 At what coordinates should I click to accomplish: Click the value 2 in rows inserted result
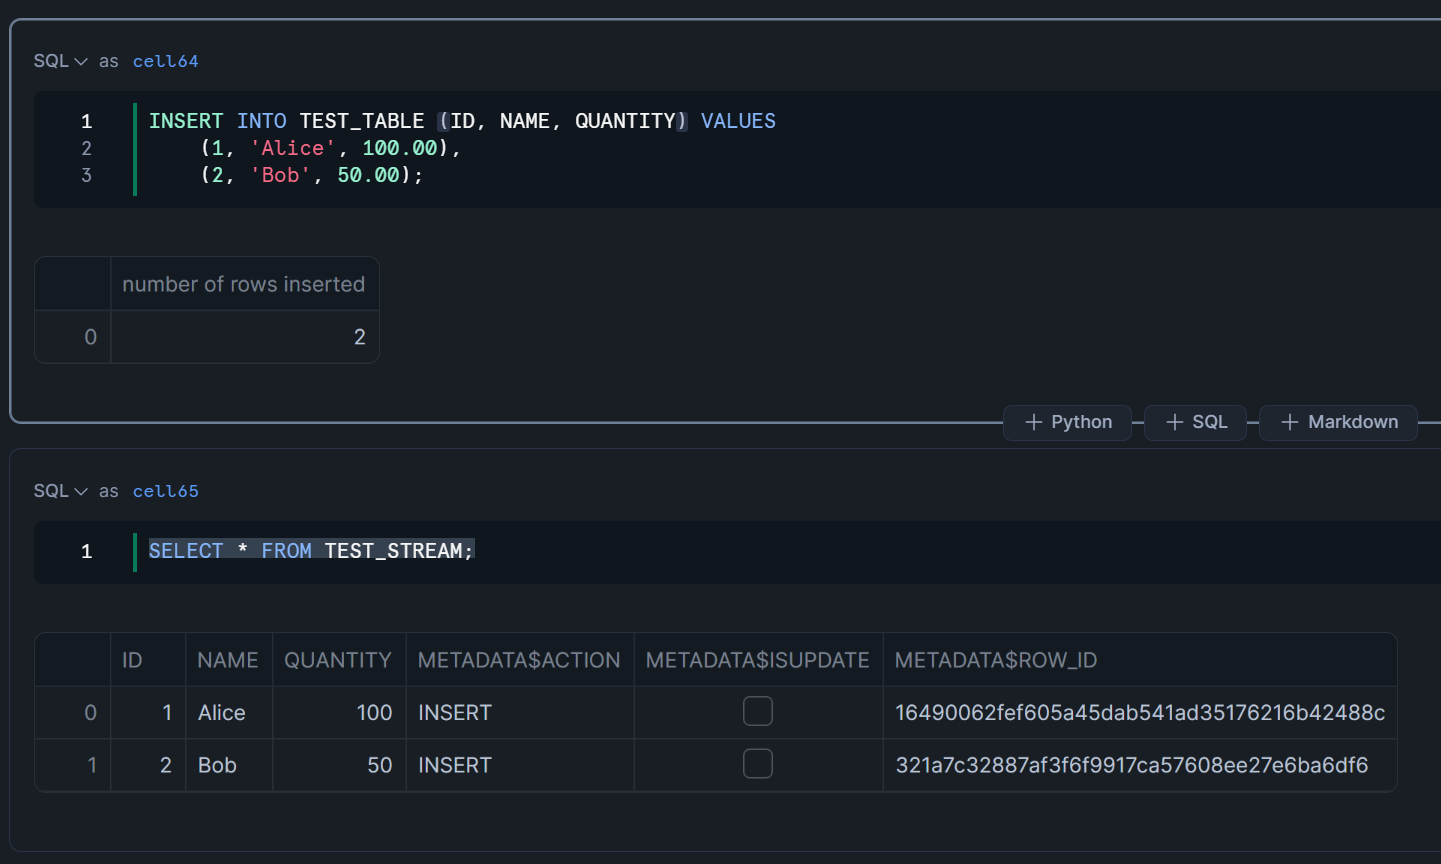pos(244,337)
